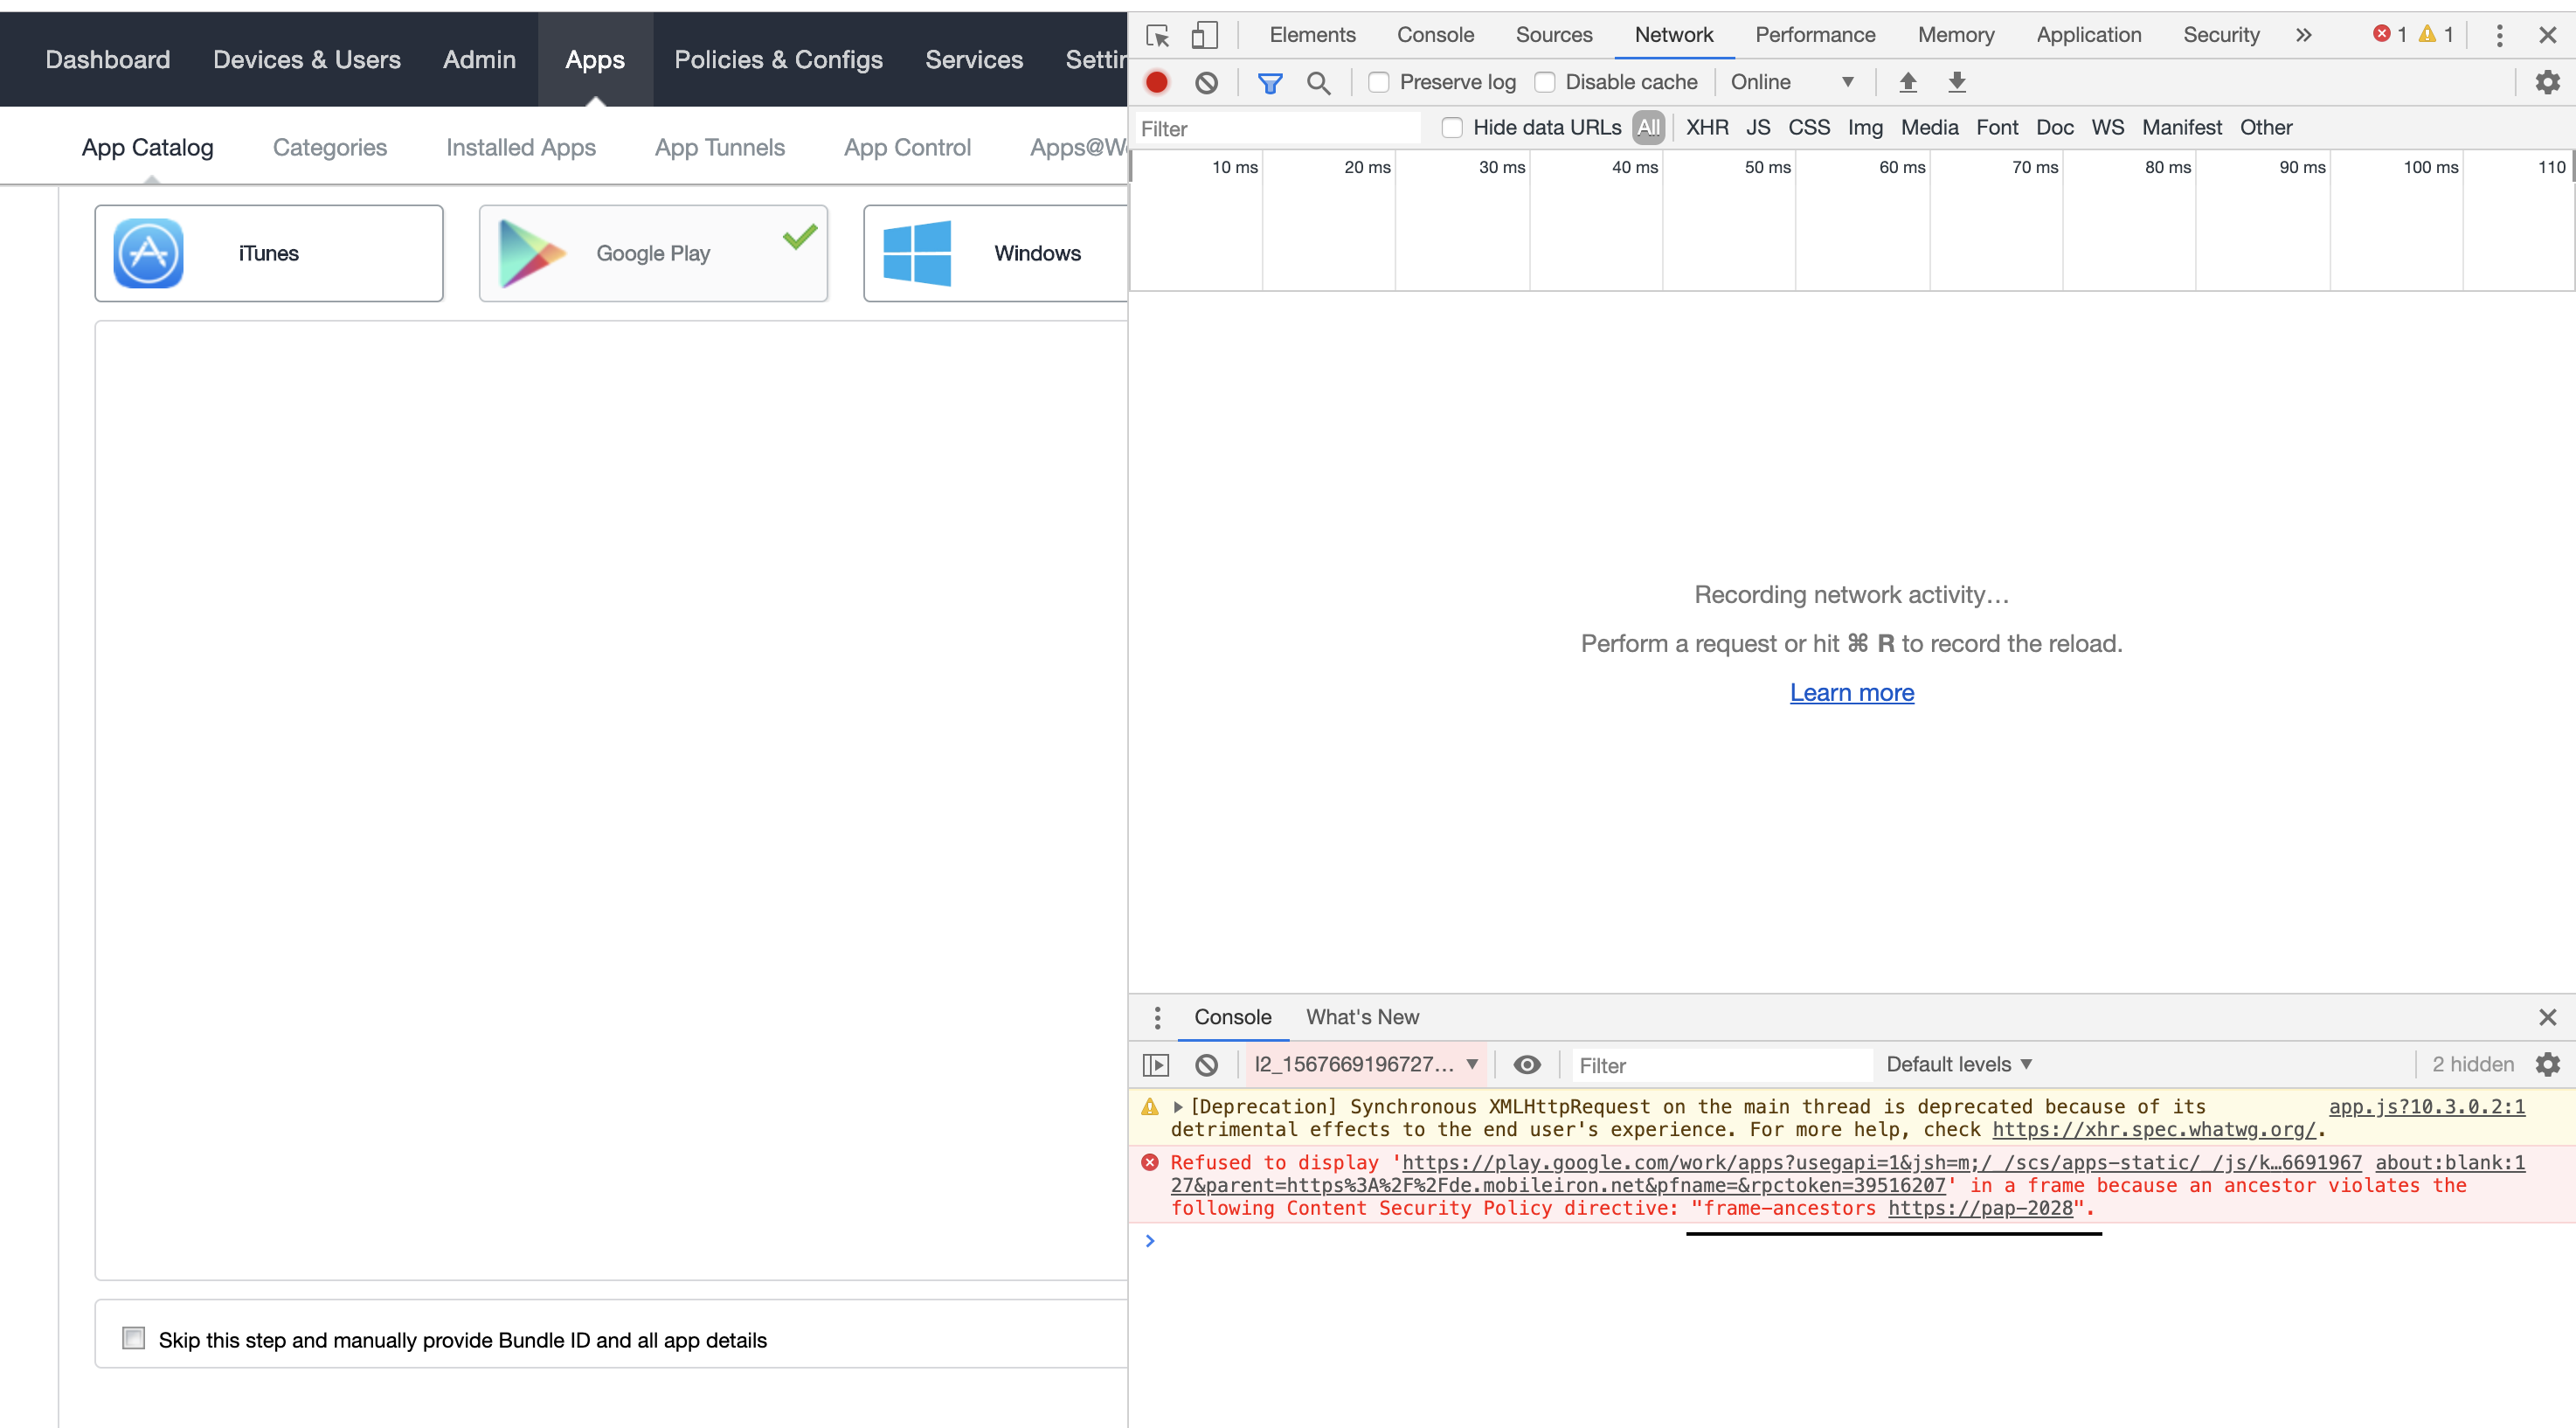Toggle the device toolbar icon
2576x1428 pixels.
(x=1205, y=34)
